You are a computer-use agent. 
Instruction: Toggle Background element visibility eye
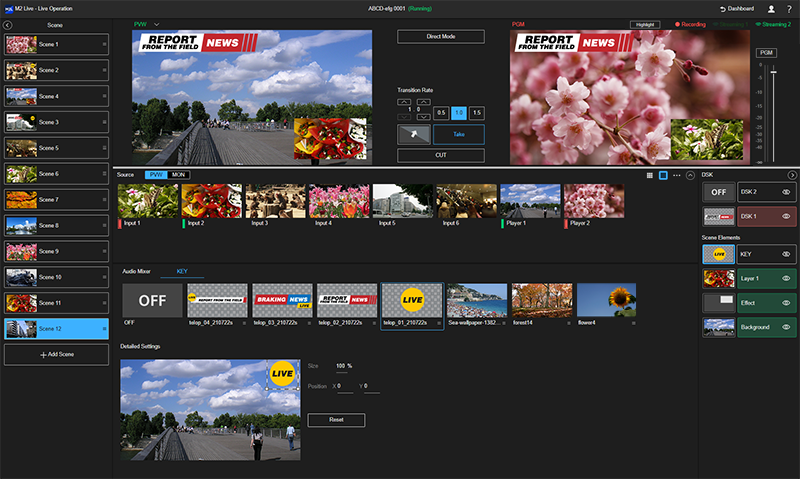pos(786,327)
